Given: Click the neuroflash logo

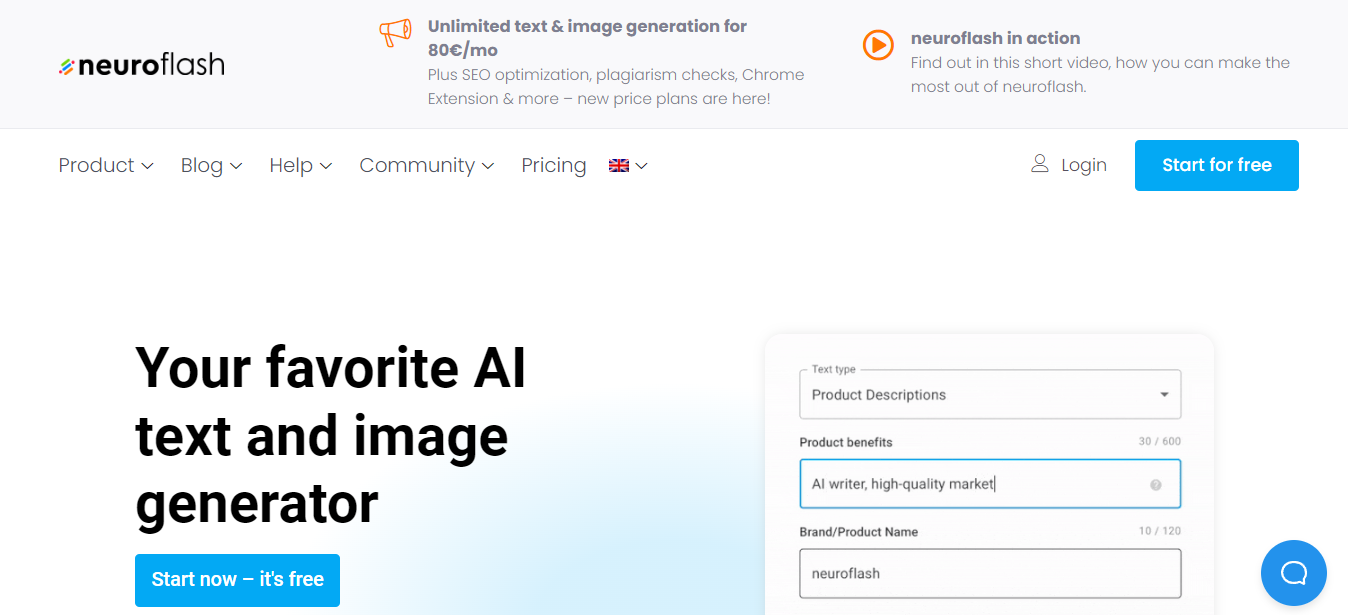Looking at the screenshot, I should (141, 65).
